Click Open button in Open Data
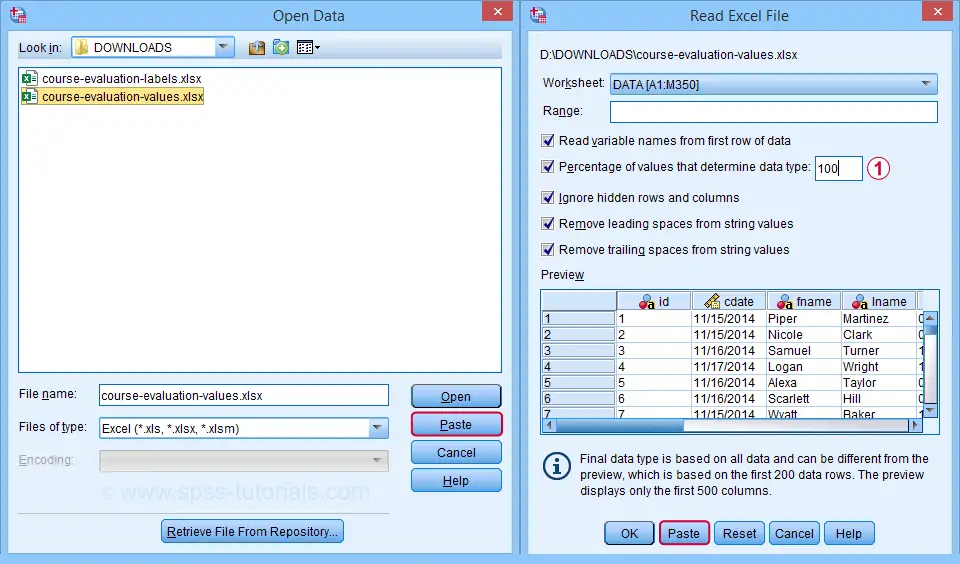Image resolution: width=960 pixels, height=564 pixels. tap(456, 396)
